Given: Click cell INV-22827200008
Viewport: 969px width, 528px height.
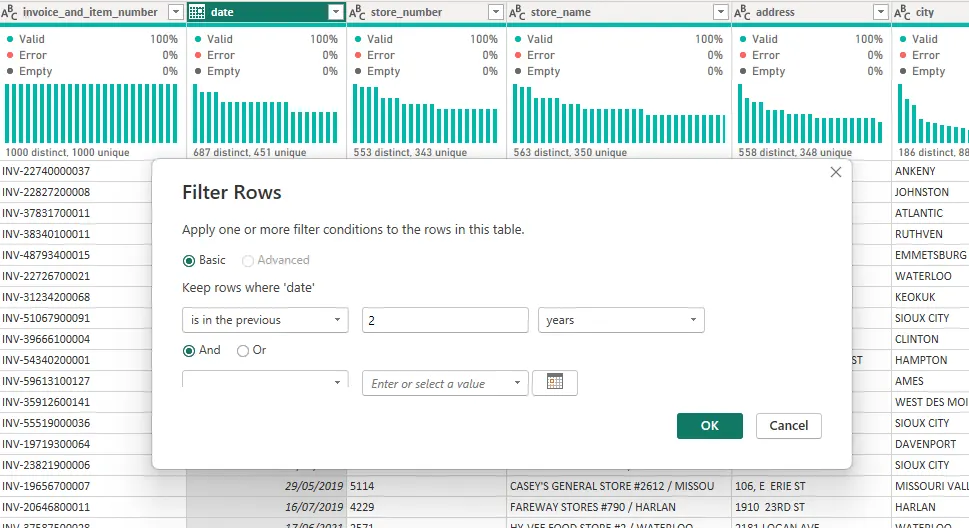Looking at the screenshot, I should point(76,192).
